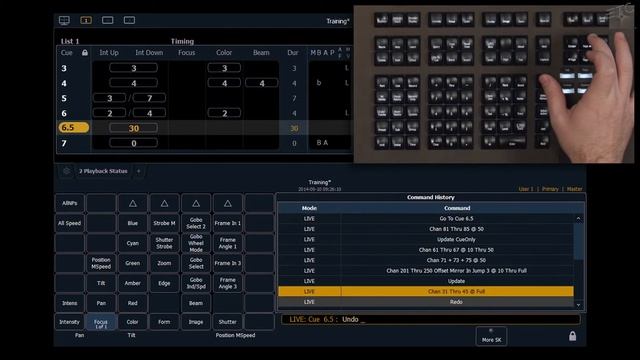Expand triangle above the Strobe M column
Screen dimensions: 640x360
164,203
